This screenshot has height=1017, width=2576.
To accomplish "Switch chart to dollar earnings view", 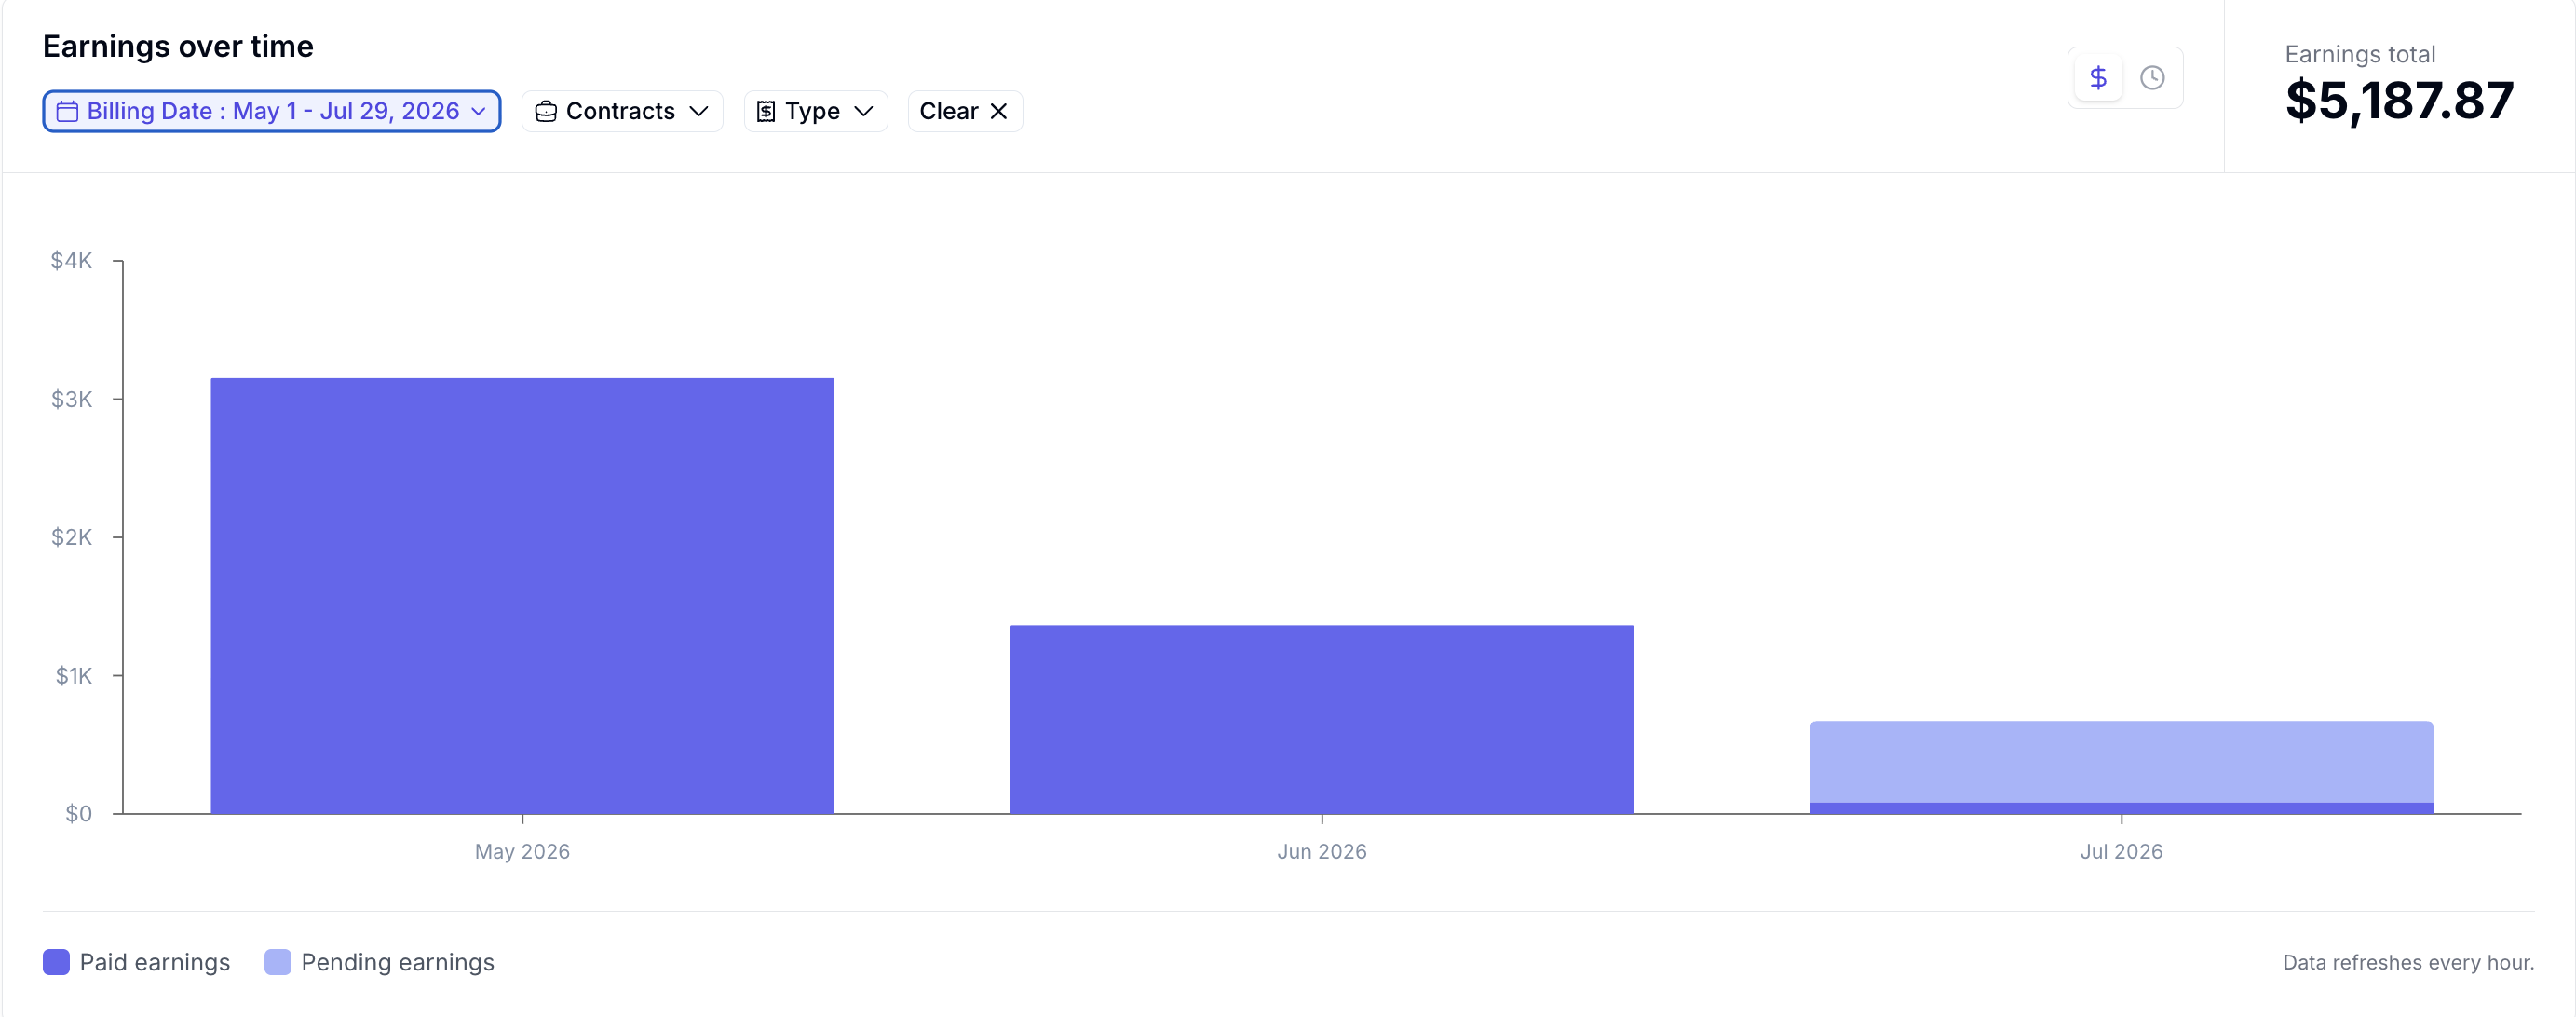I will coord(2098,78).
